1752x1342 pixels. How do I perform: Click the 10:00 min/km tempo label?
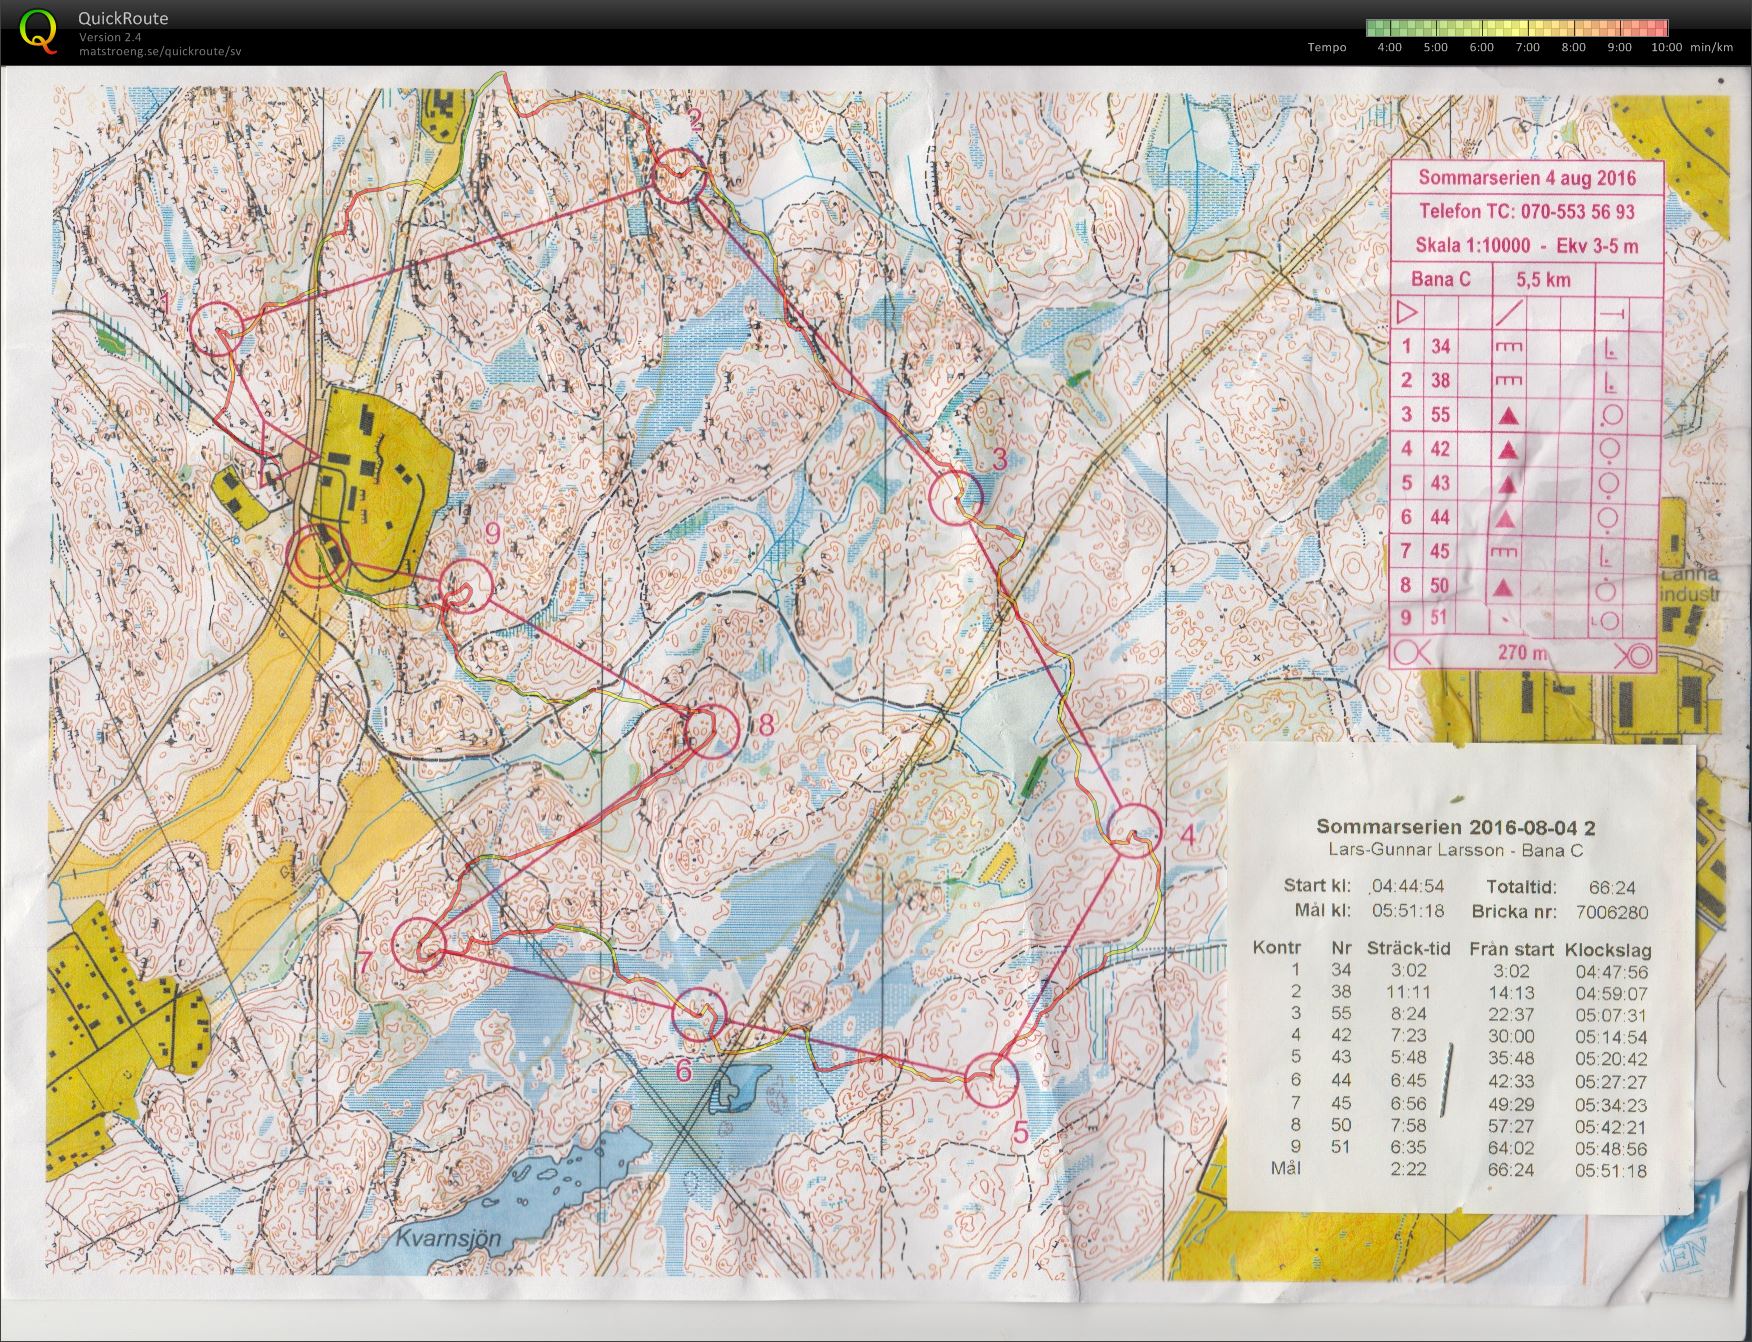pyautogui.click(x=1667, y=47)
